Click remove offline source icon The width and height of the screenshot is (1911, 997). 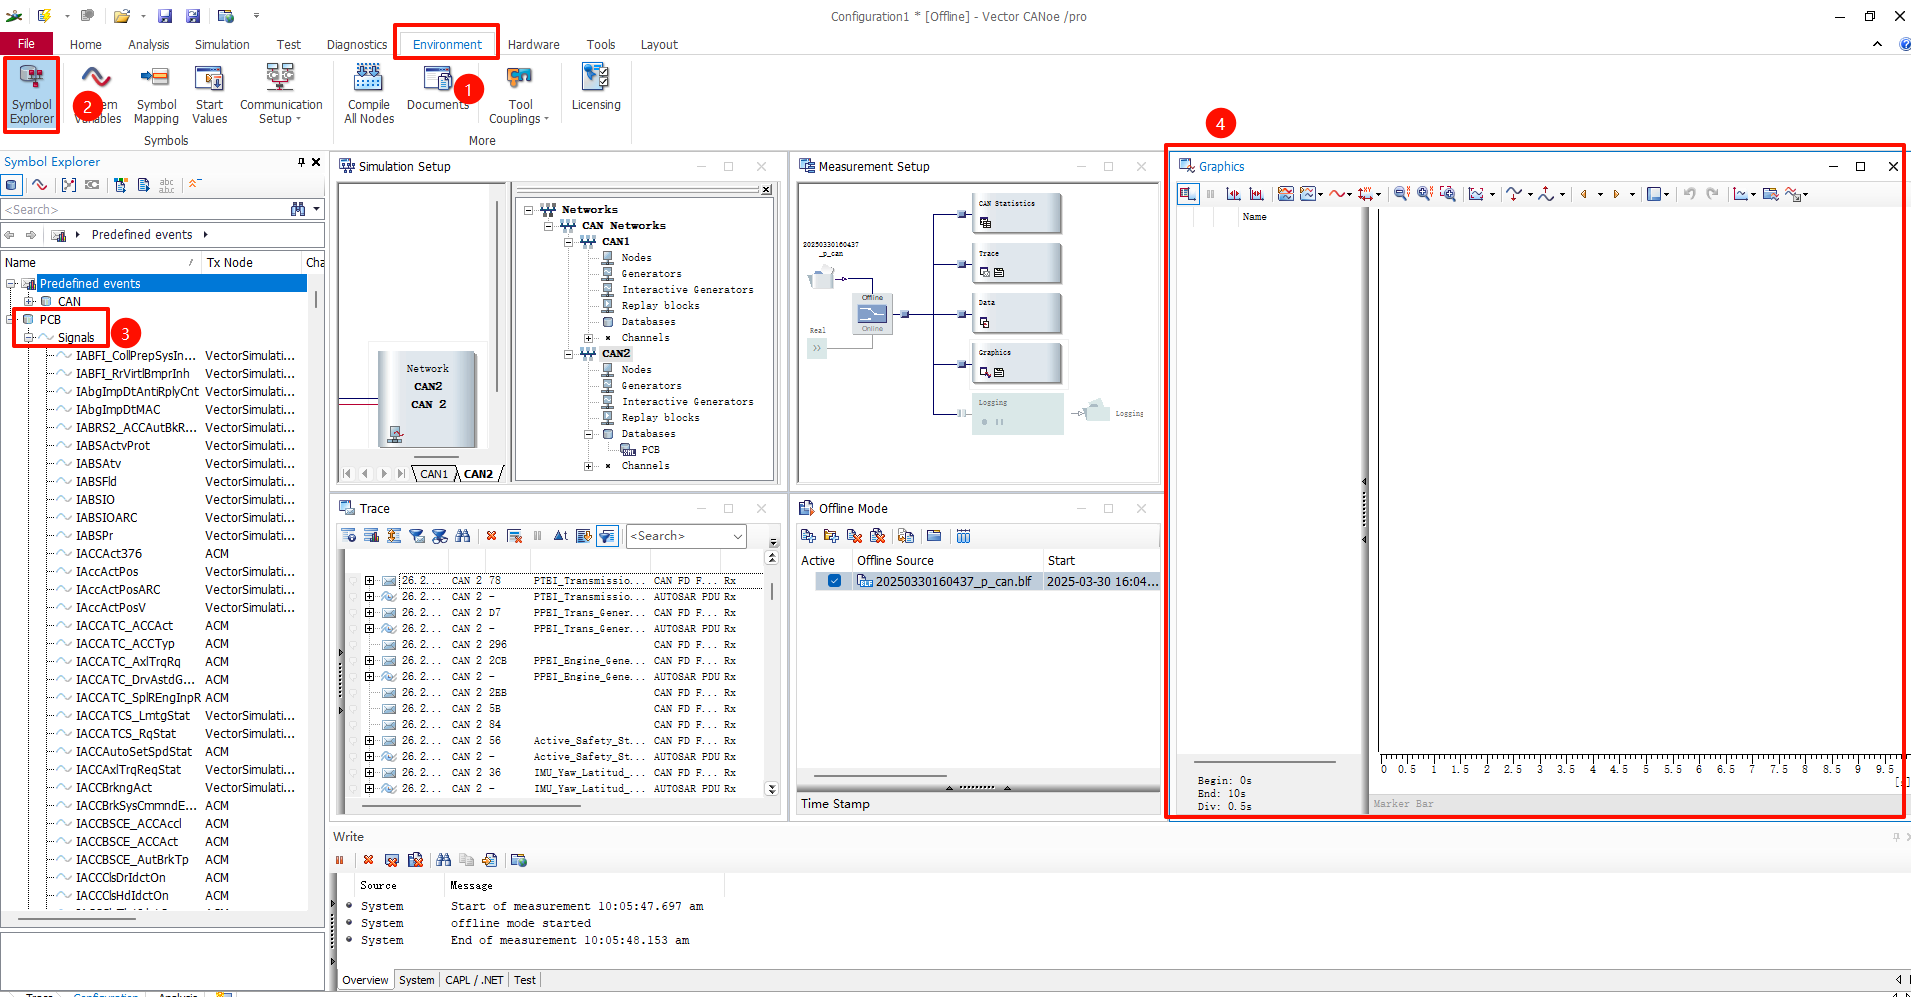[x=854, y=536]
